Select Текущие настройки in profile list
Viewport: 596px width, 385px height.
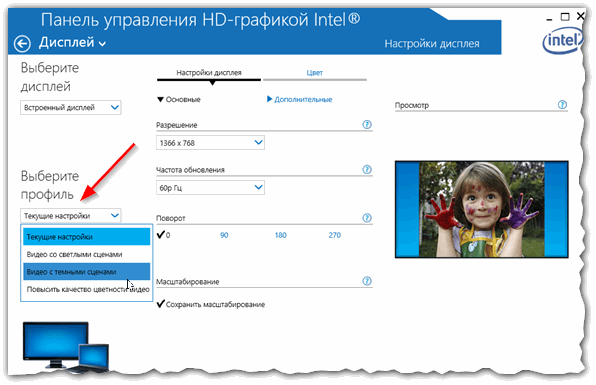87,237
